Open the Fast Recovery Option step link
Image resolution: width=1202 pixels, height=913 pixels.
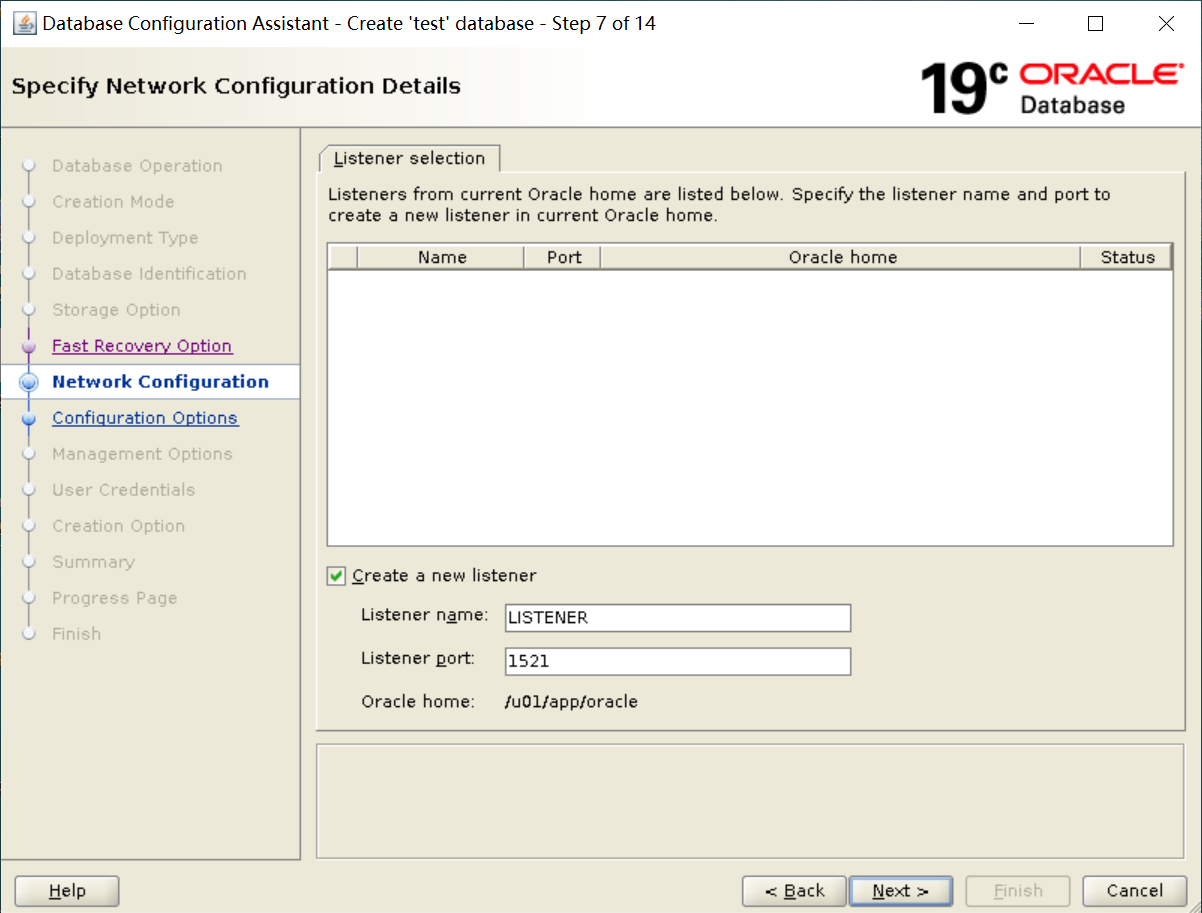[142, 346]
